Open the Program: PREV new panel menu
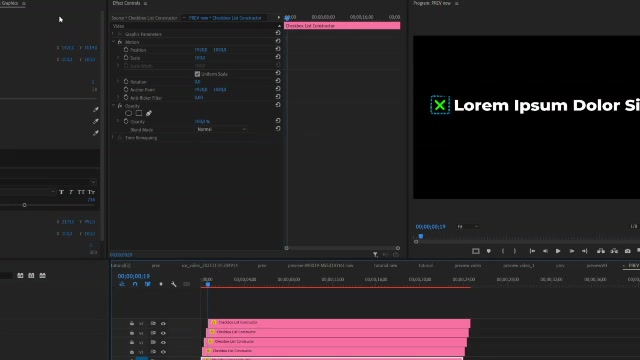This screenshot has width=640, height=360. 456,3
